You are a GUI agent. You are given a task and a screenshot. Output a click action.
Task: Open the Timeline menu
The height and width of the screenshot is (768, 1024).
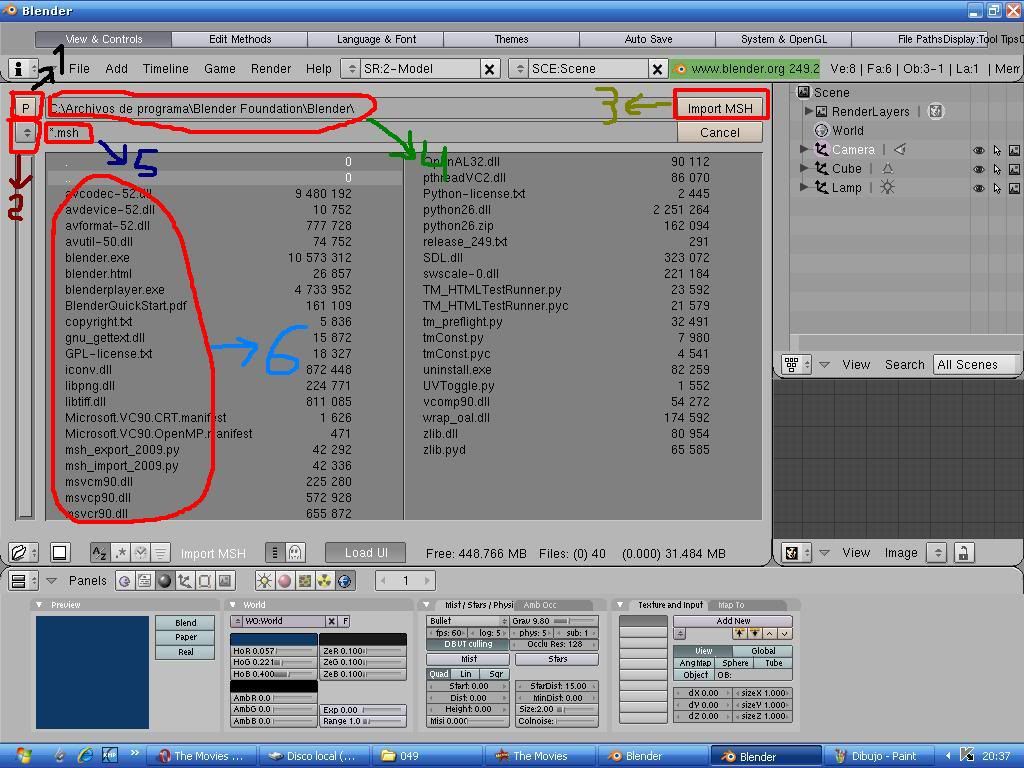point(166,69)
